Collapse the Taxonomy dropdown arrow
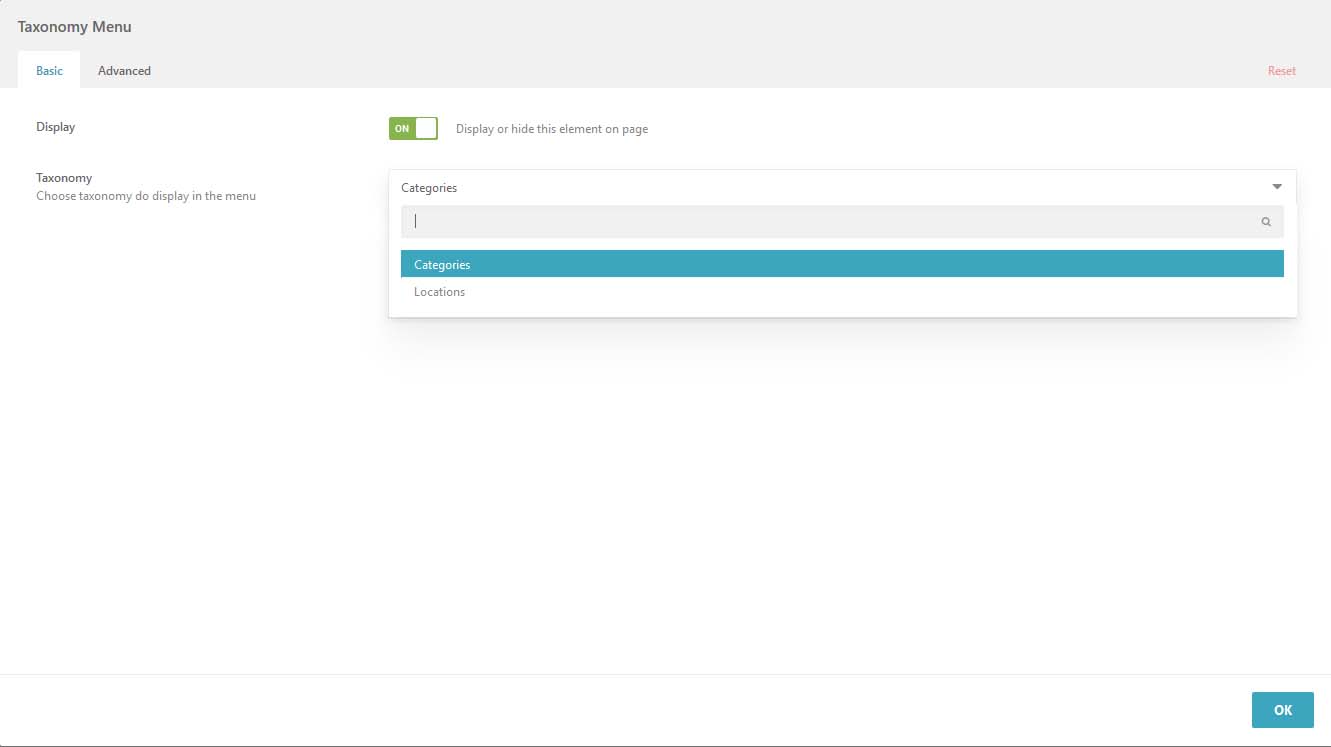 pos(1277,187)
